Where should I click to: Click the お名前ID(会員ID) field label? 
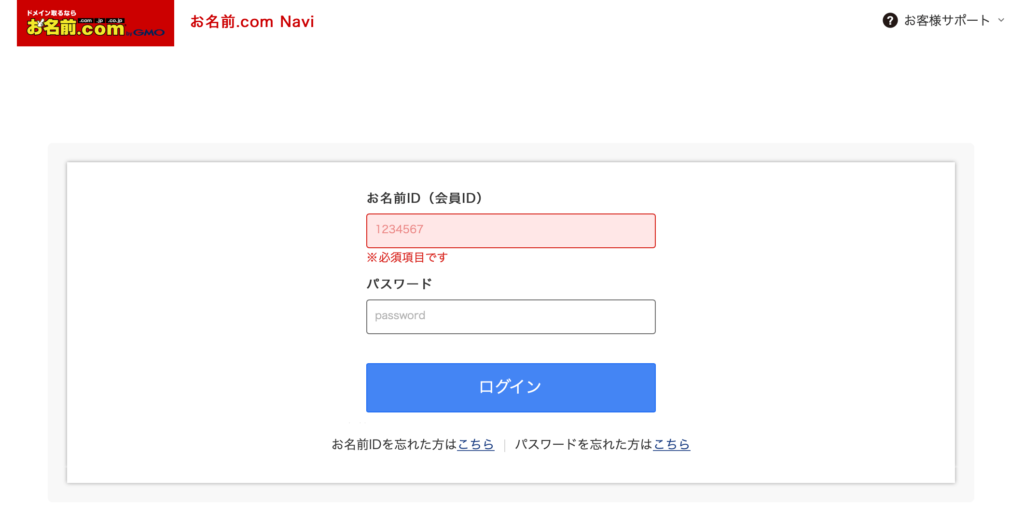pyautogui.click(x=425, y=198)
